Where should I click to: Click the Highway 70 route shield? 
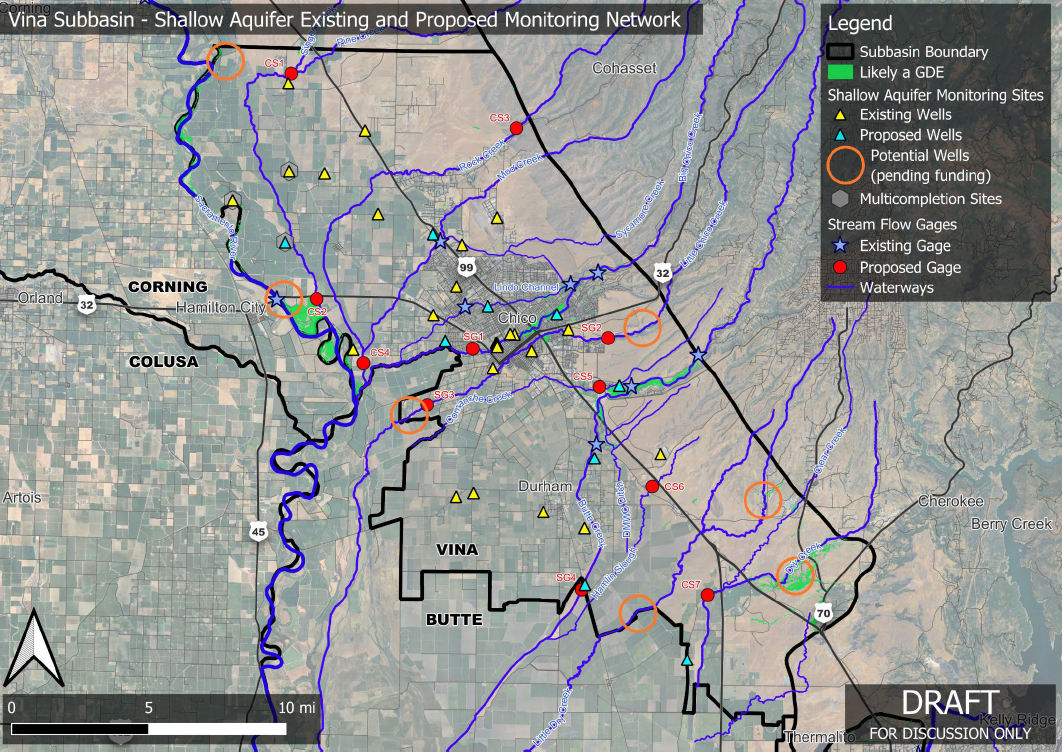coord(823,612)
